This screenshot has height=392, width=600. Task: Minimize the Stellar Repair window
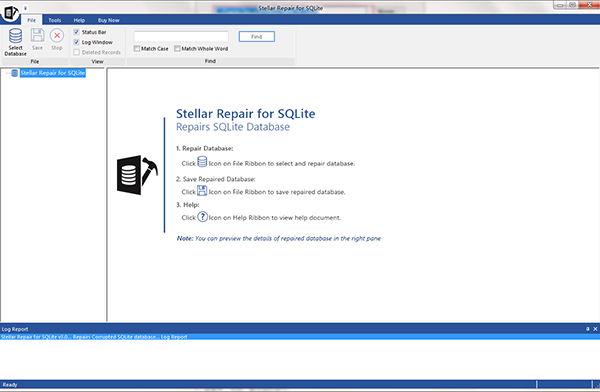click(x=560, y=5)
